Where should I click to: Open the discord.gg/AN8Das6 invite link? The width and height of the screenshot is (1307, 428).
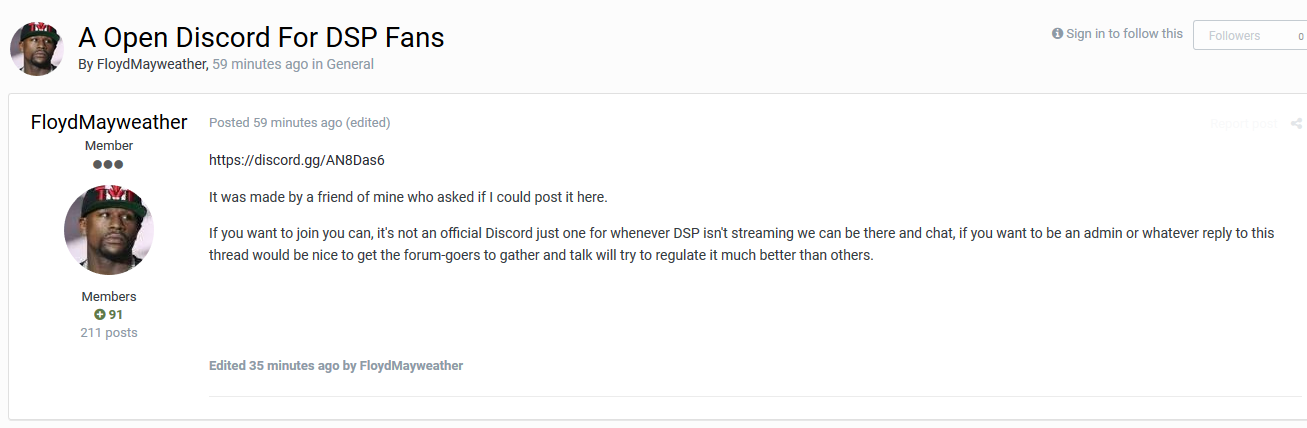click(x=297, y=160)
